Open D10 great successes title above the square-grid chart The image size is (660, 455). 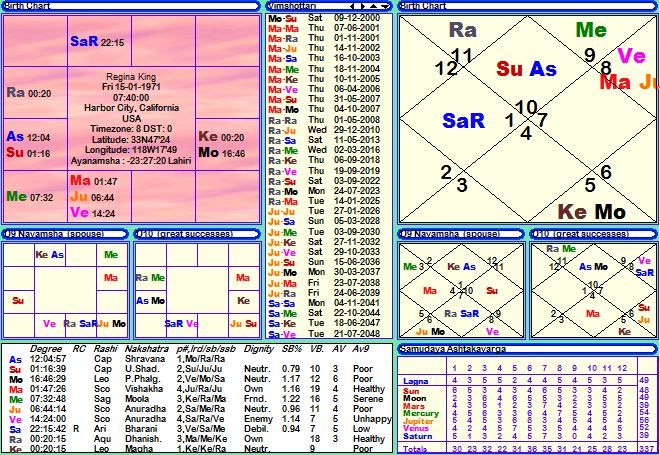[x=184, y=234]
